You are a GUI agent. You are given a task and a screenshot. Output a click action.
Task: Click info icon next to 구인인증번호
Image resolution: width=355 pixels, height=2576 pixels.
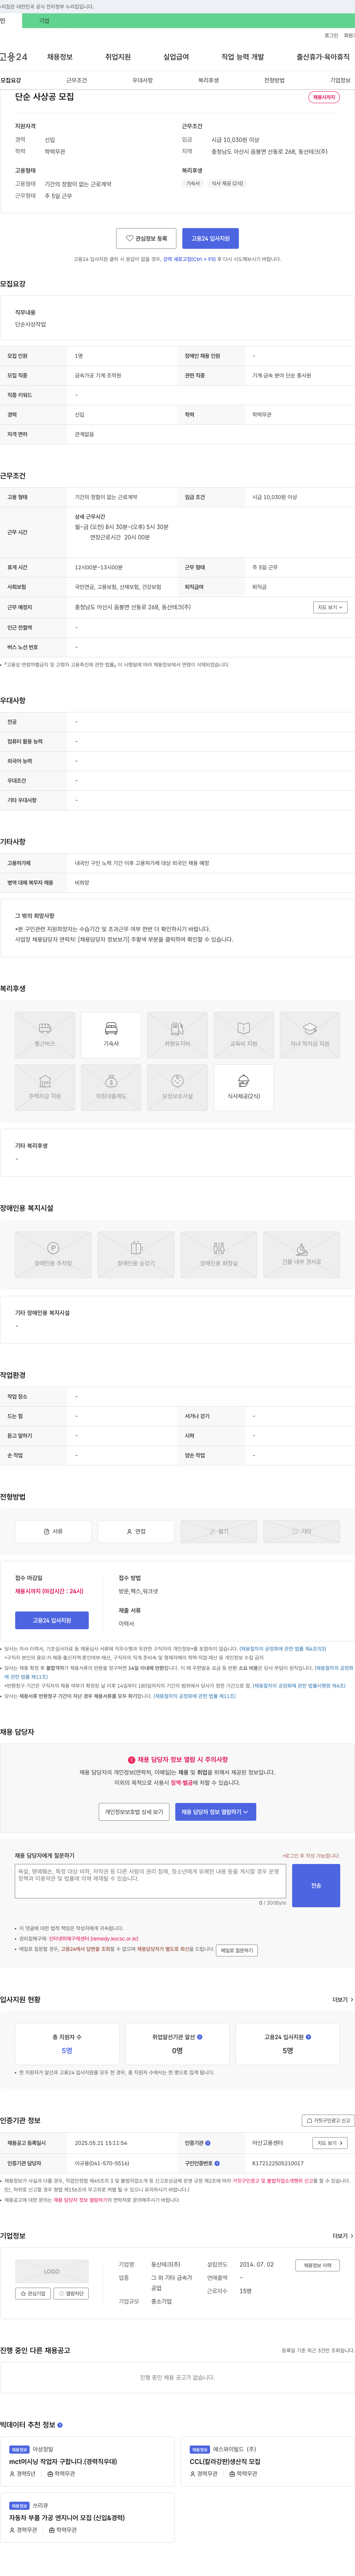pos(217,2163)
